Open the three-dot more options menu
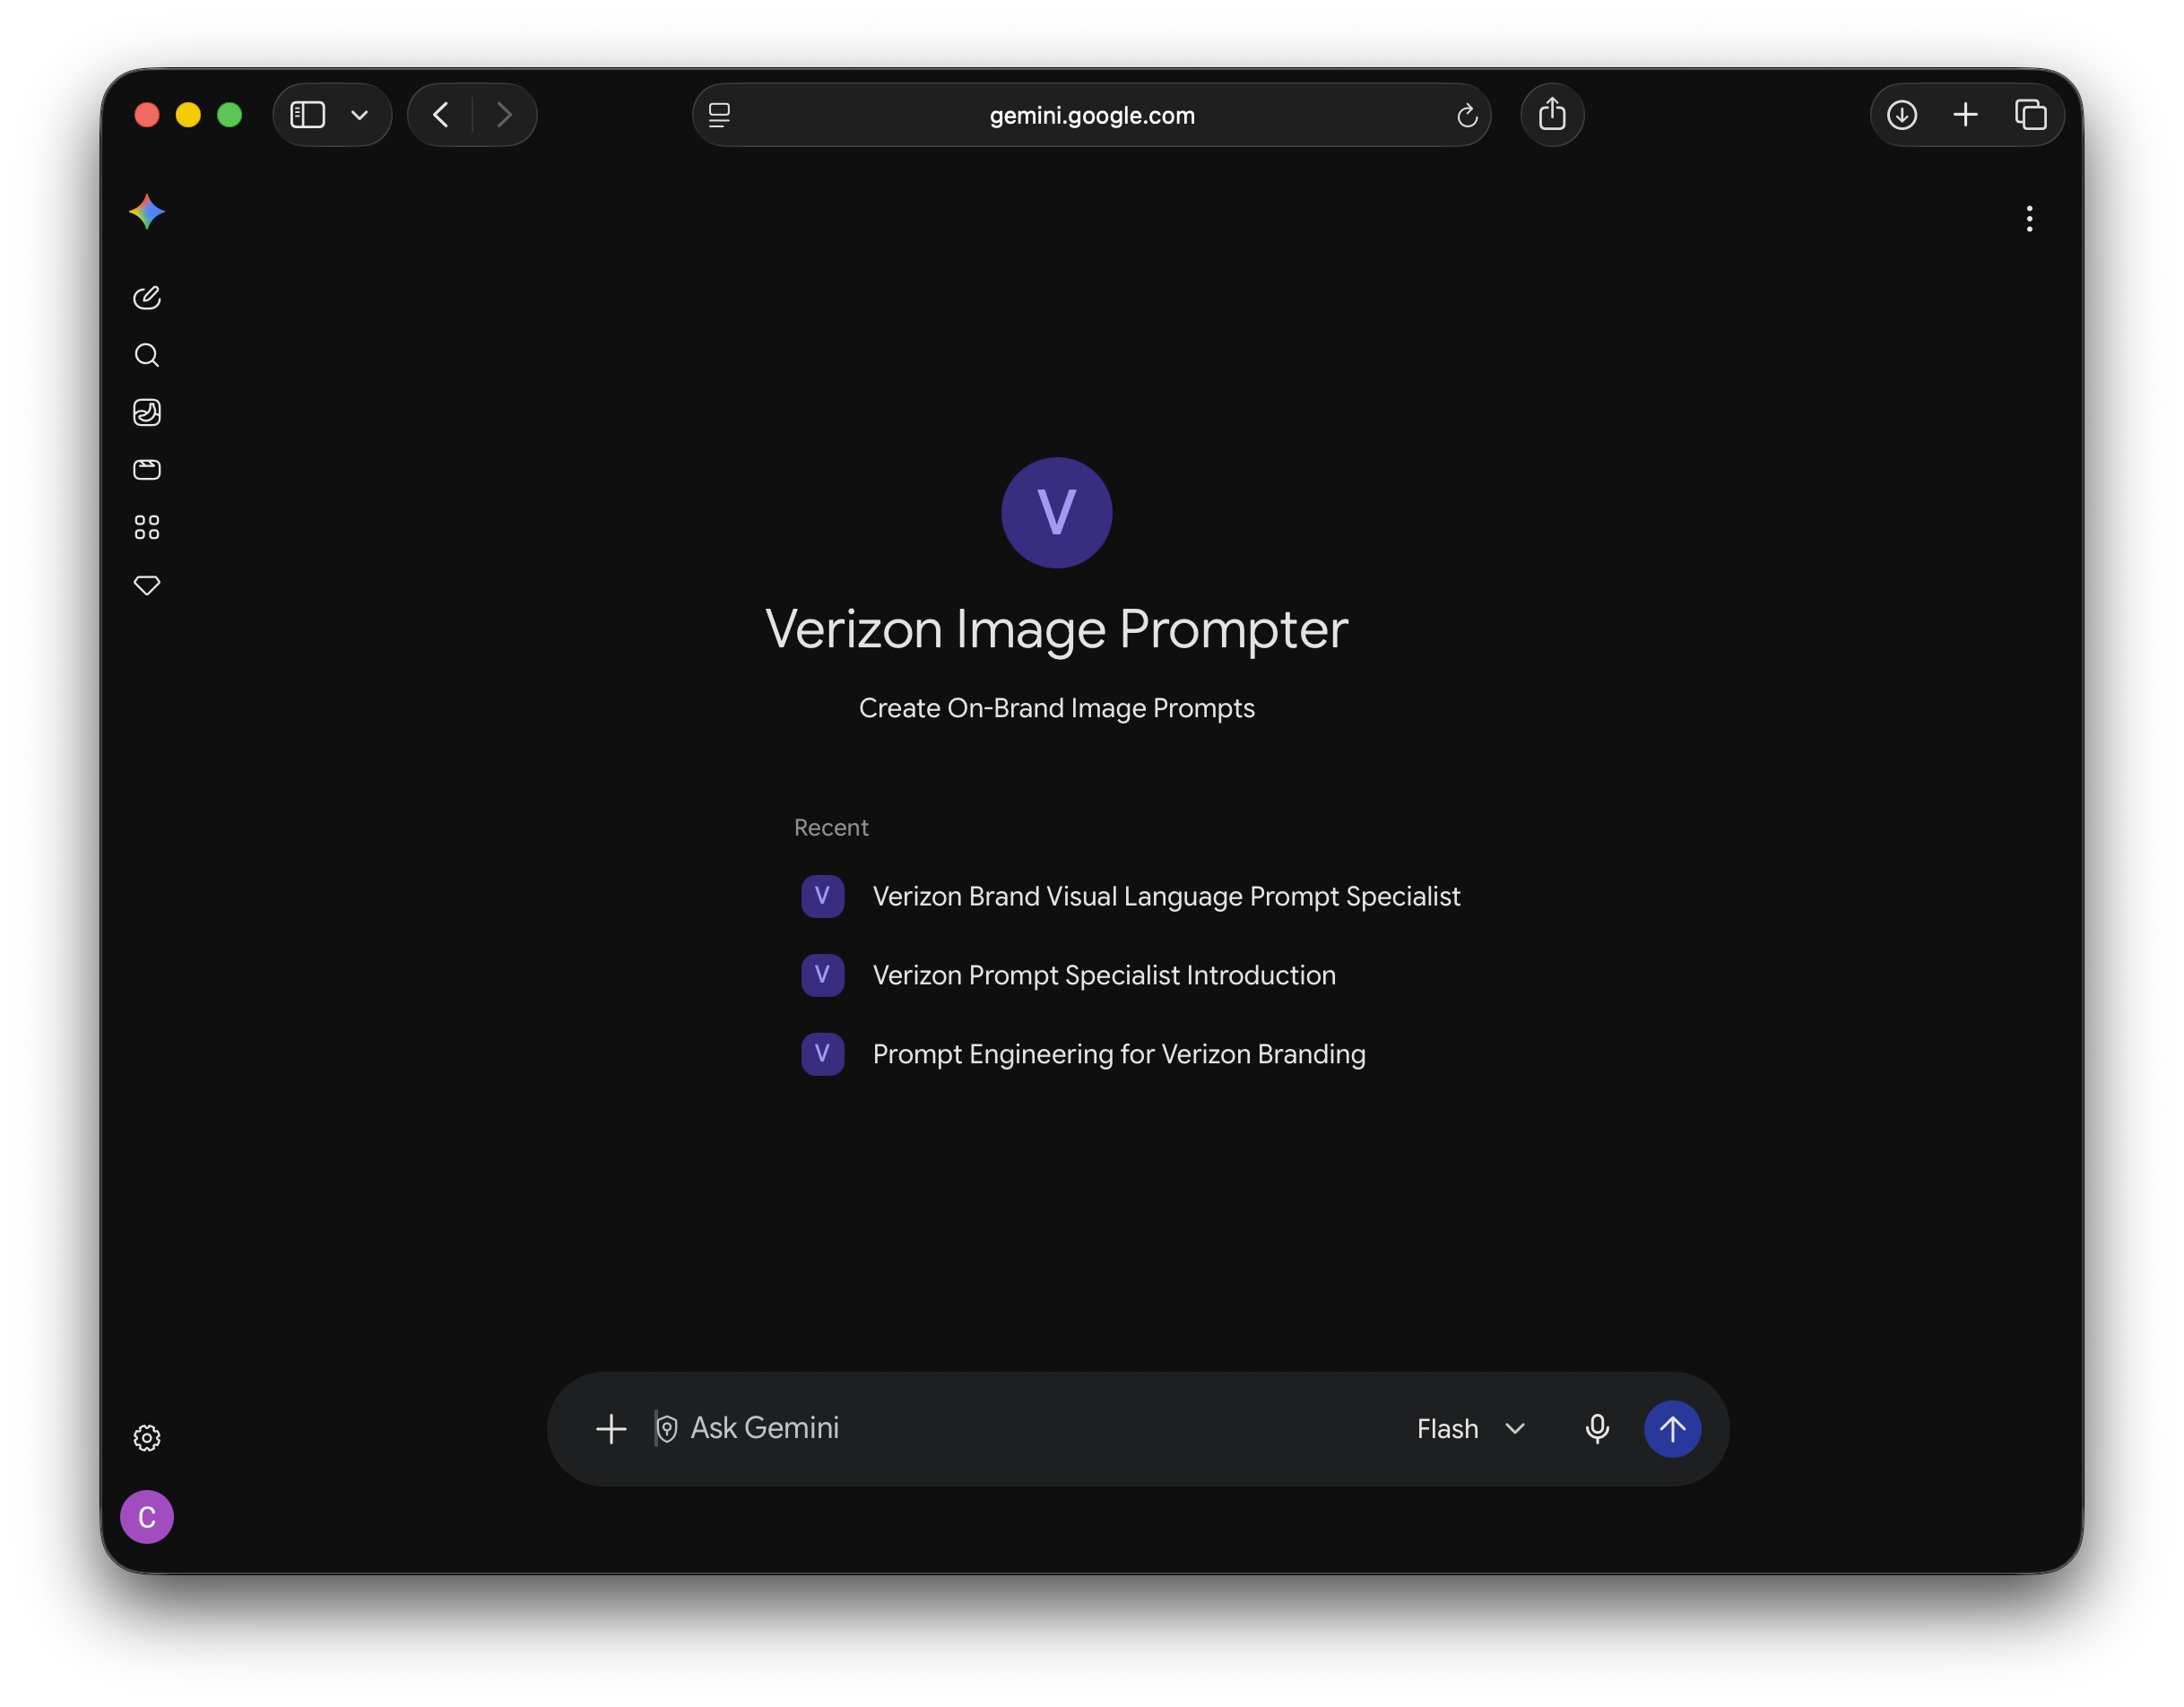 click(x=2029, y=219)
